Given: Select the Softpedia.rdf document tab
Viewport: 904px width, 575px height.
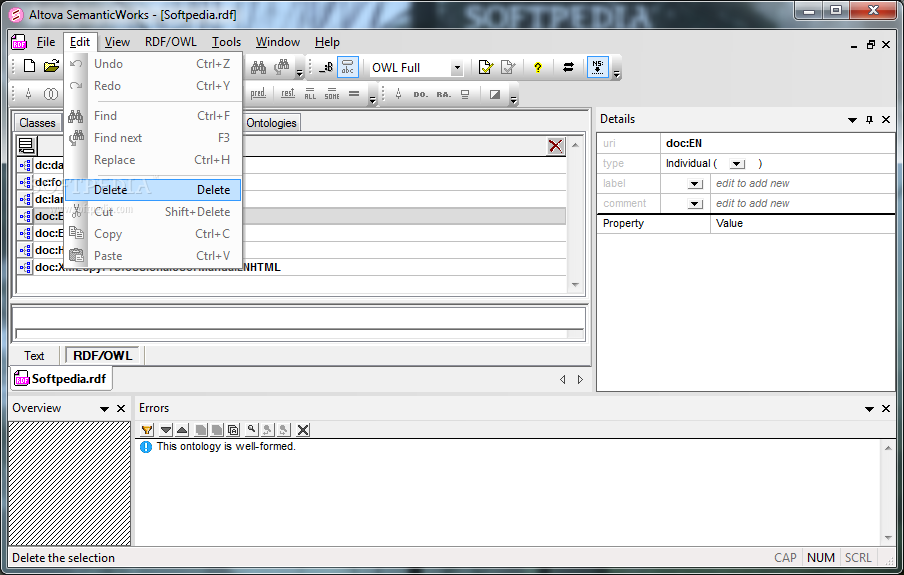Looking at the screenshot, I should (61, 379).
